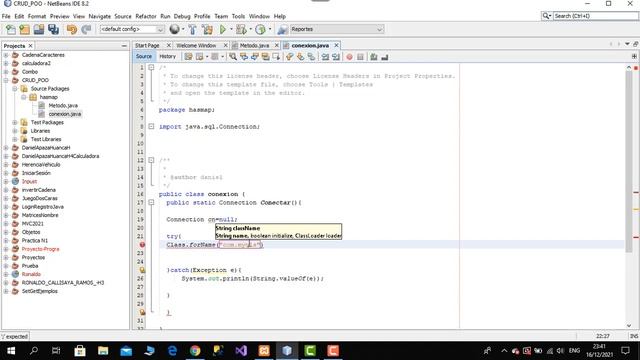Click the Save All toolbar icon
Image resolution: width=640 pixels, height=360 pixels.
point(53,29)
